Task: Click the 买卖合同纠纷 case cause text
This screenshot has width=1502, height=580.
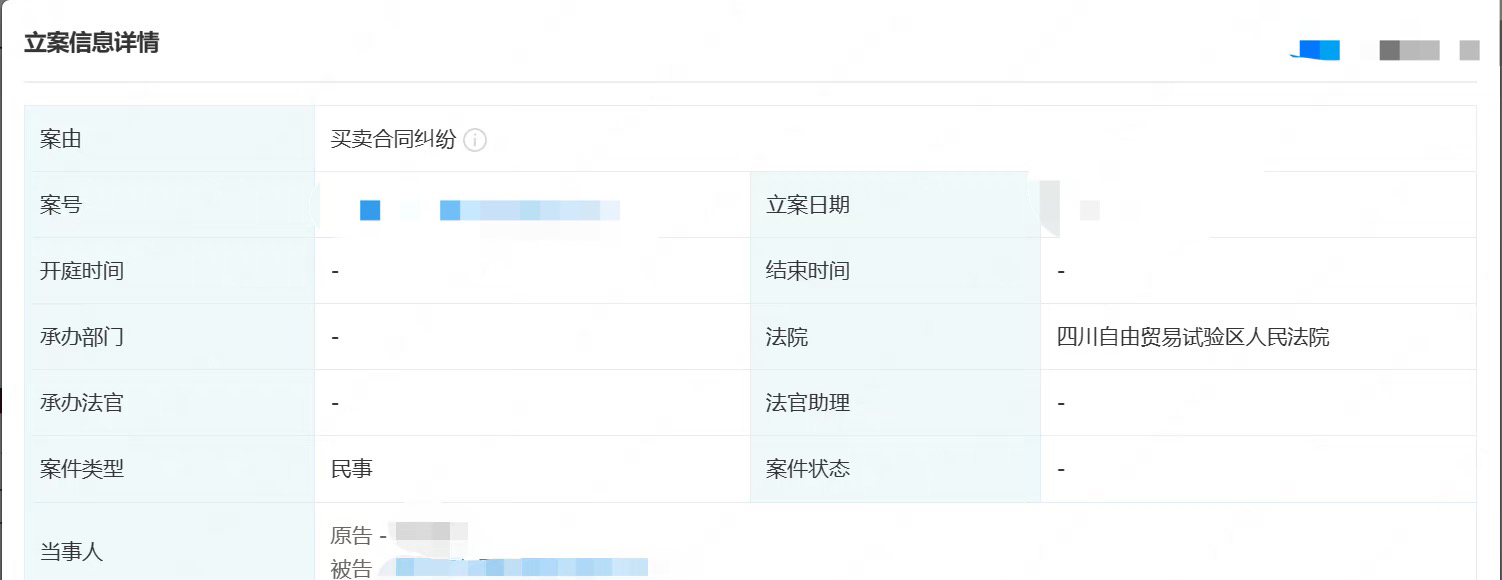Action: (x=393, y=140)
